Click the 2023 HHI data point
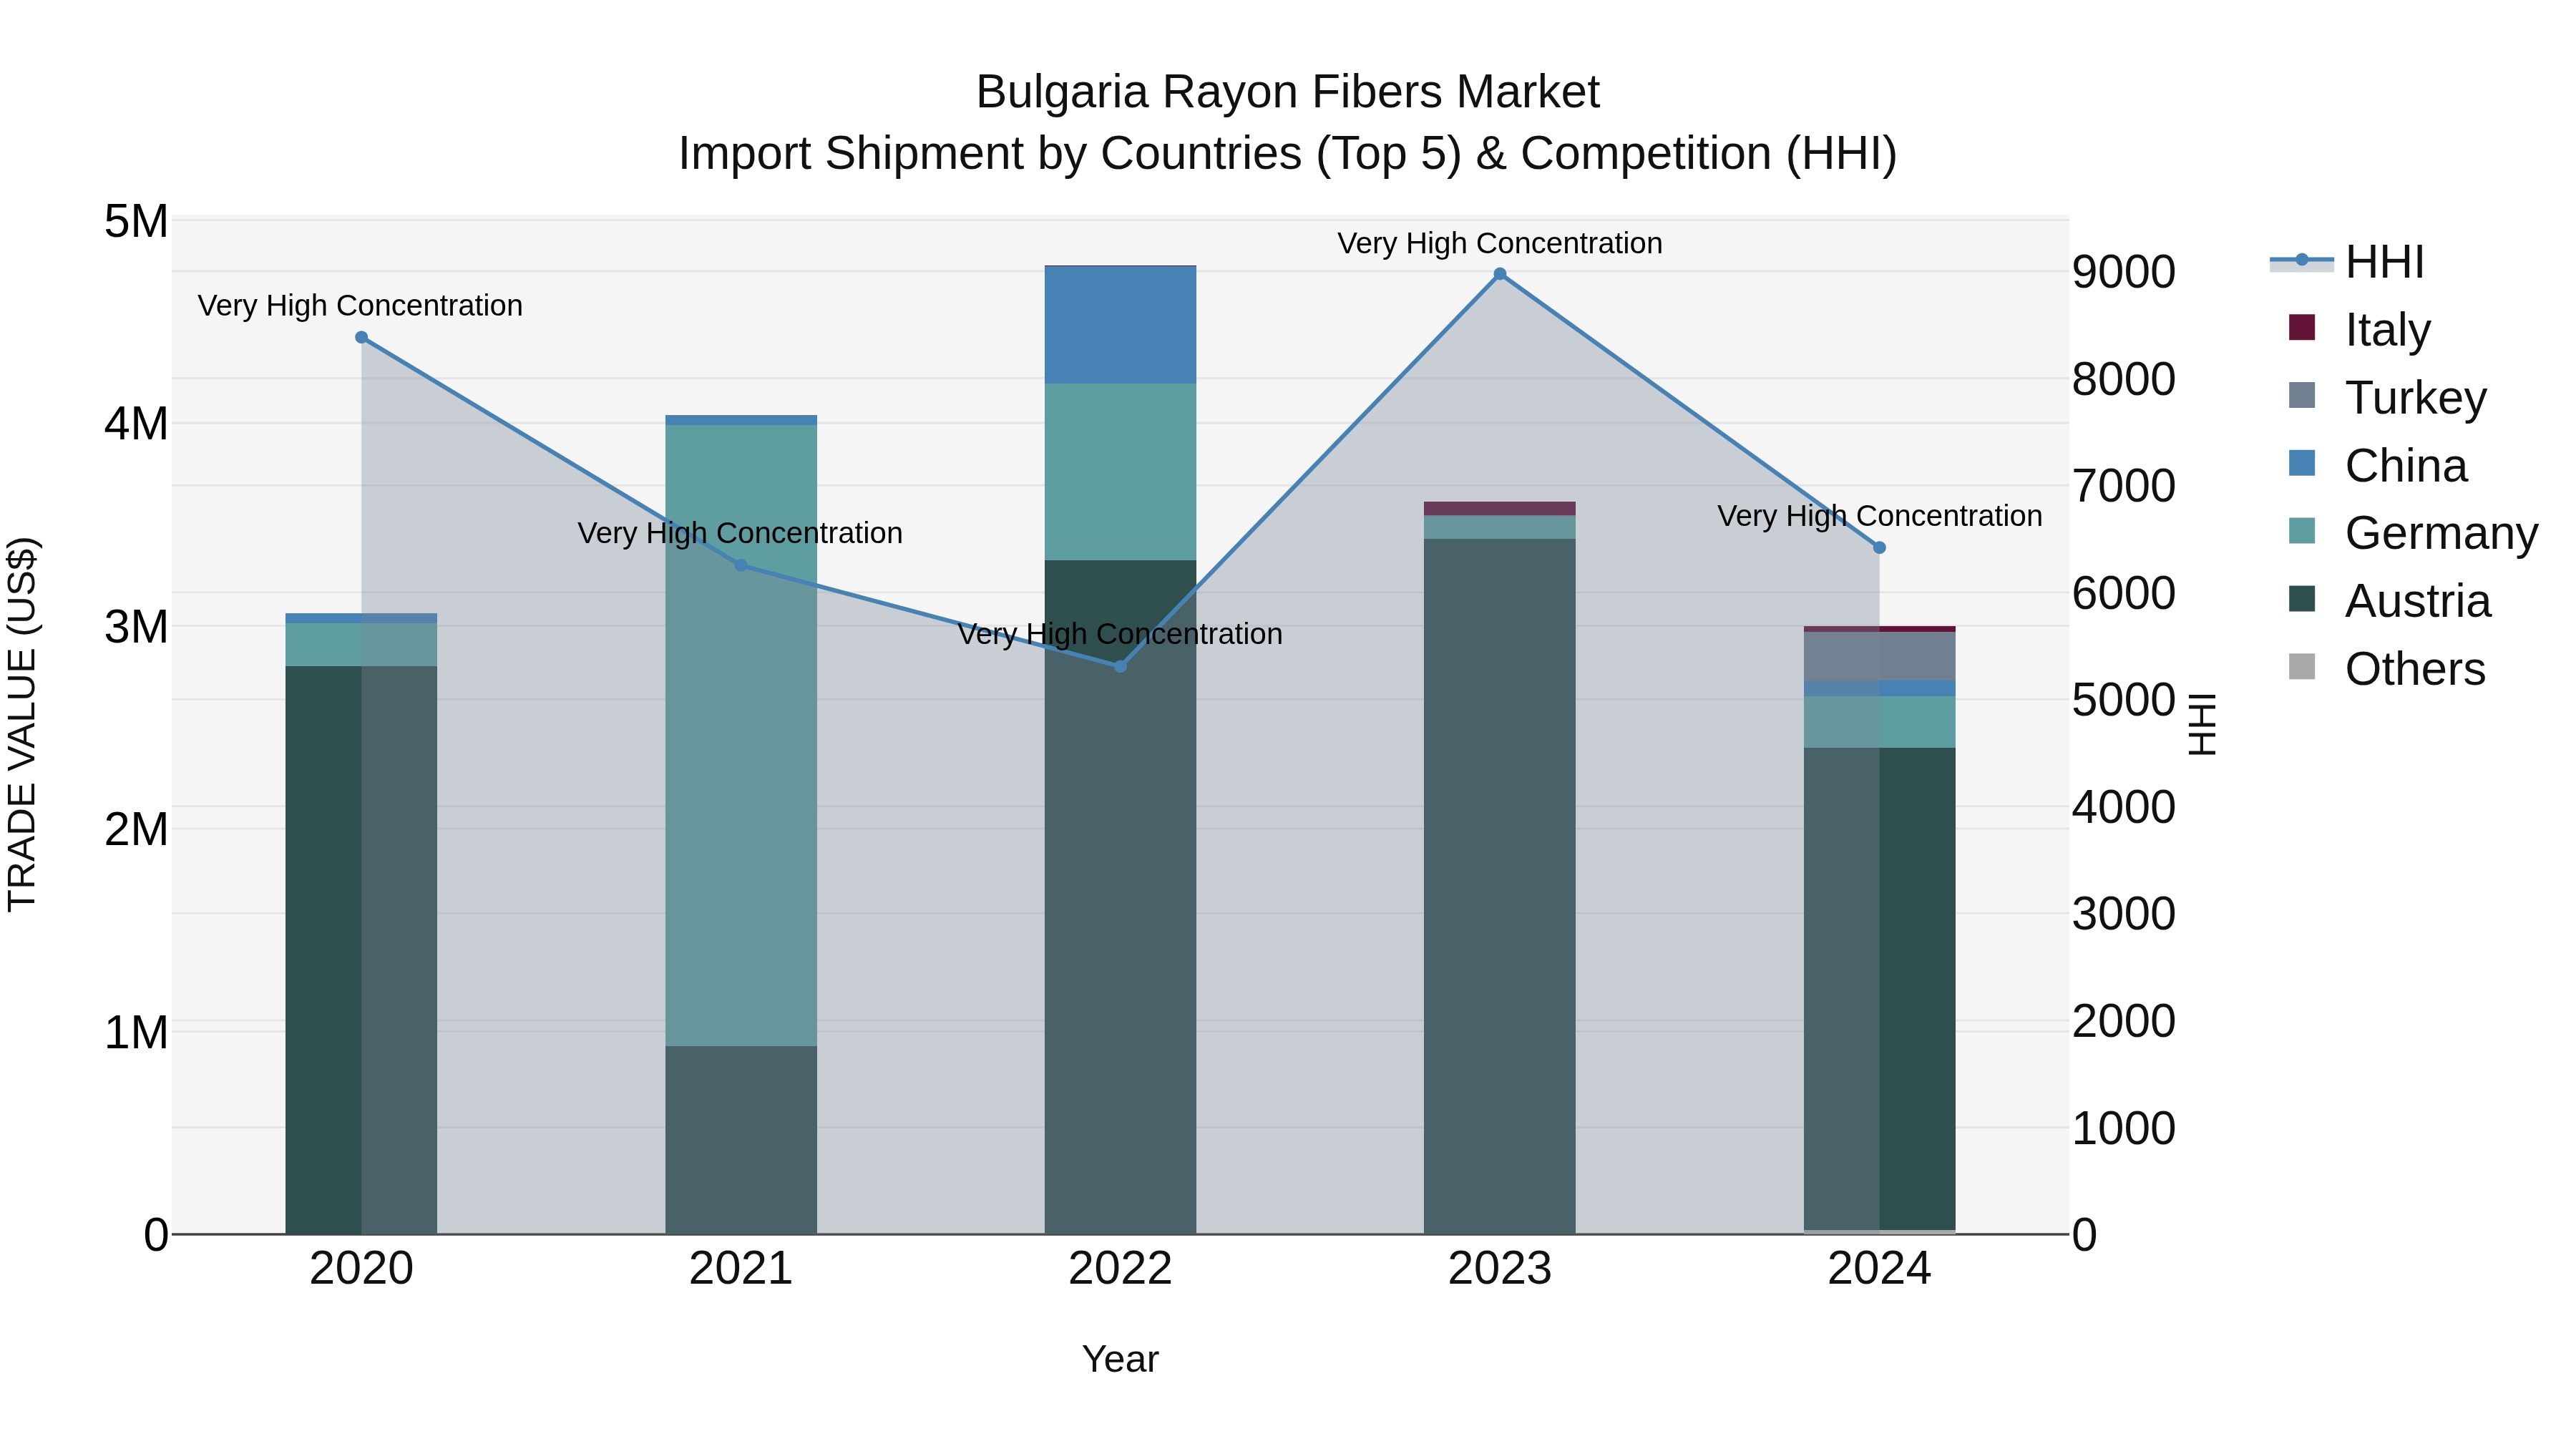 [x=1500, y=274]
